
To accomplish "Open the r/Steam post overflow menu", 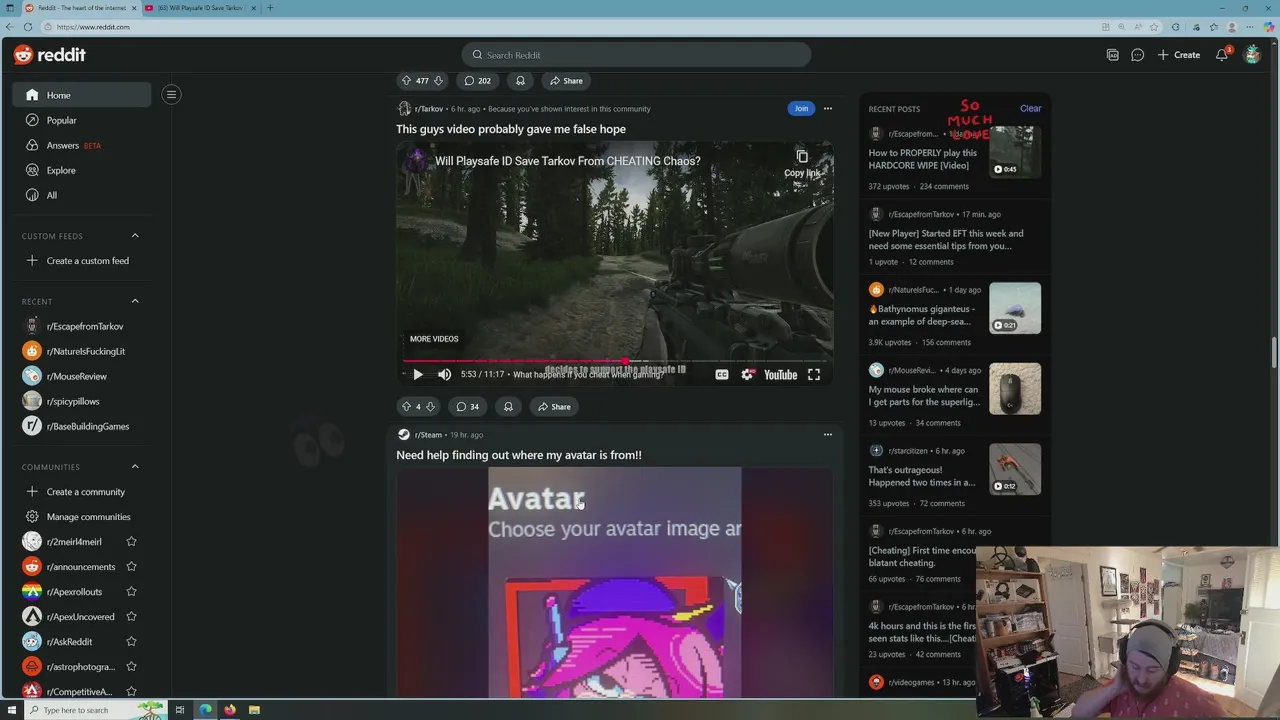I will coord(827,435).
